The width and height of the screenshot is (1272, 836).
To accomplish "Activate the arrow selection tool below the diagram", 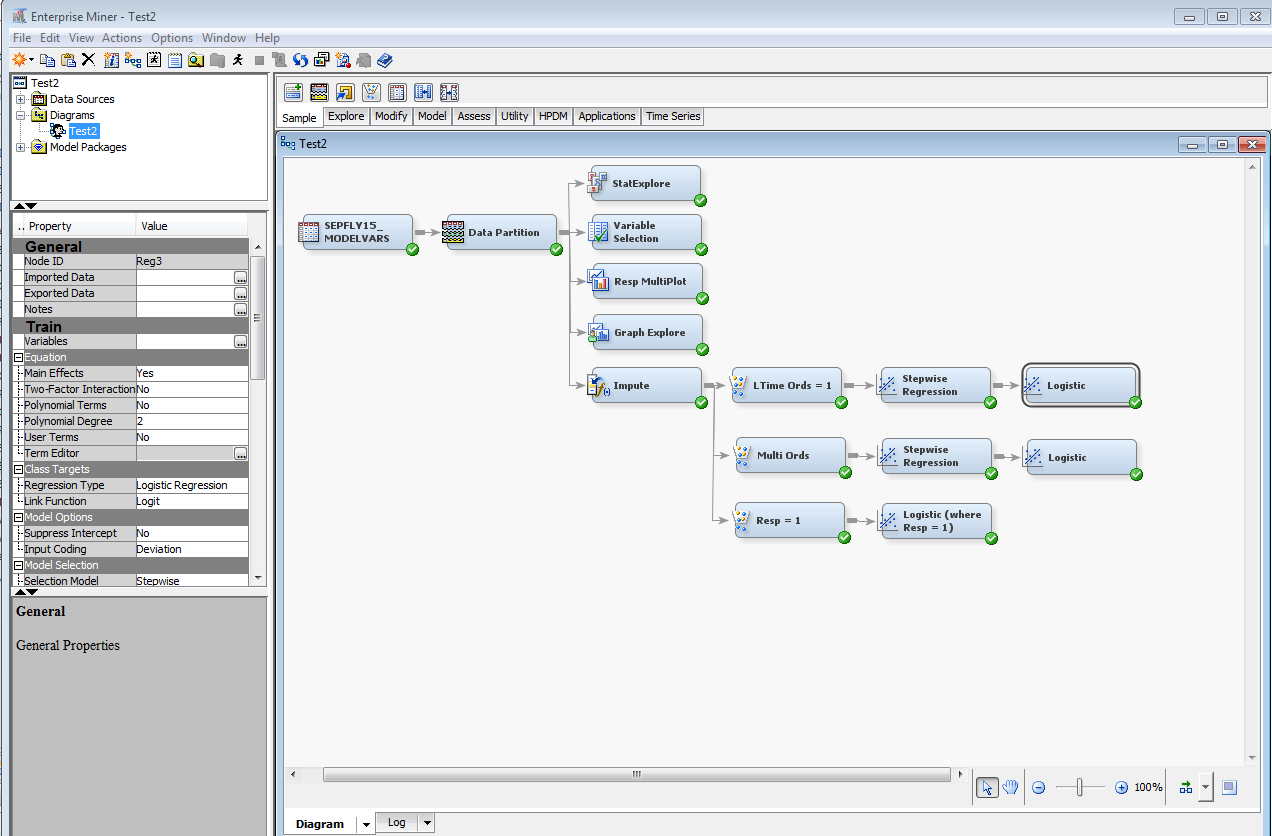I will coord(987,787).
